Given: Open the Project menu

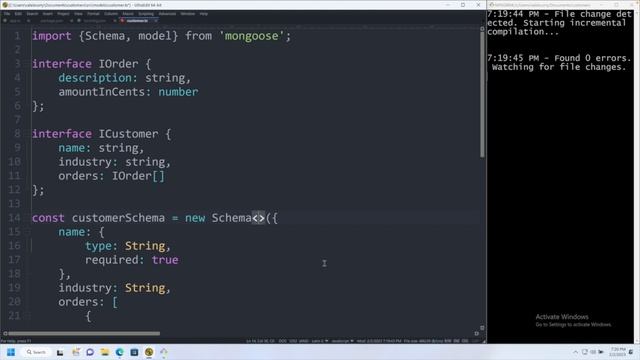Looking at the screenshot, I should tap(63, 14).
